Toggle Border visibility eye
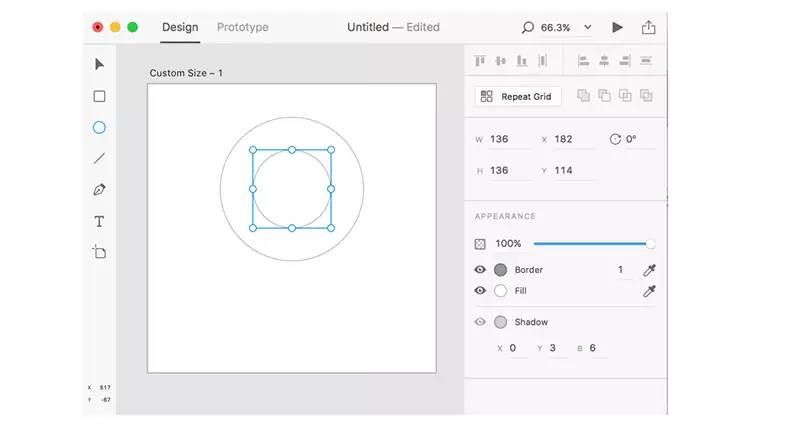The width and height of the screenshot is (800, 429). point(480,270)
